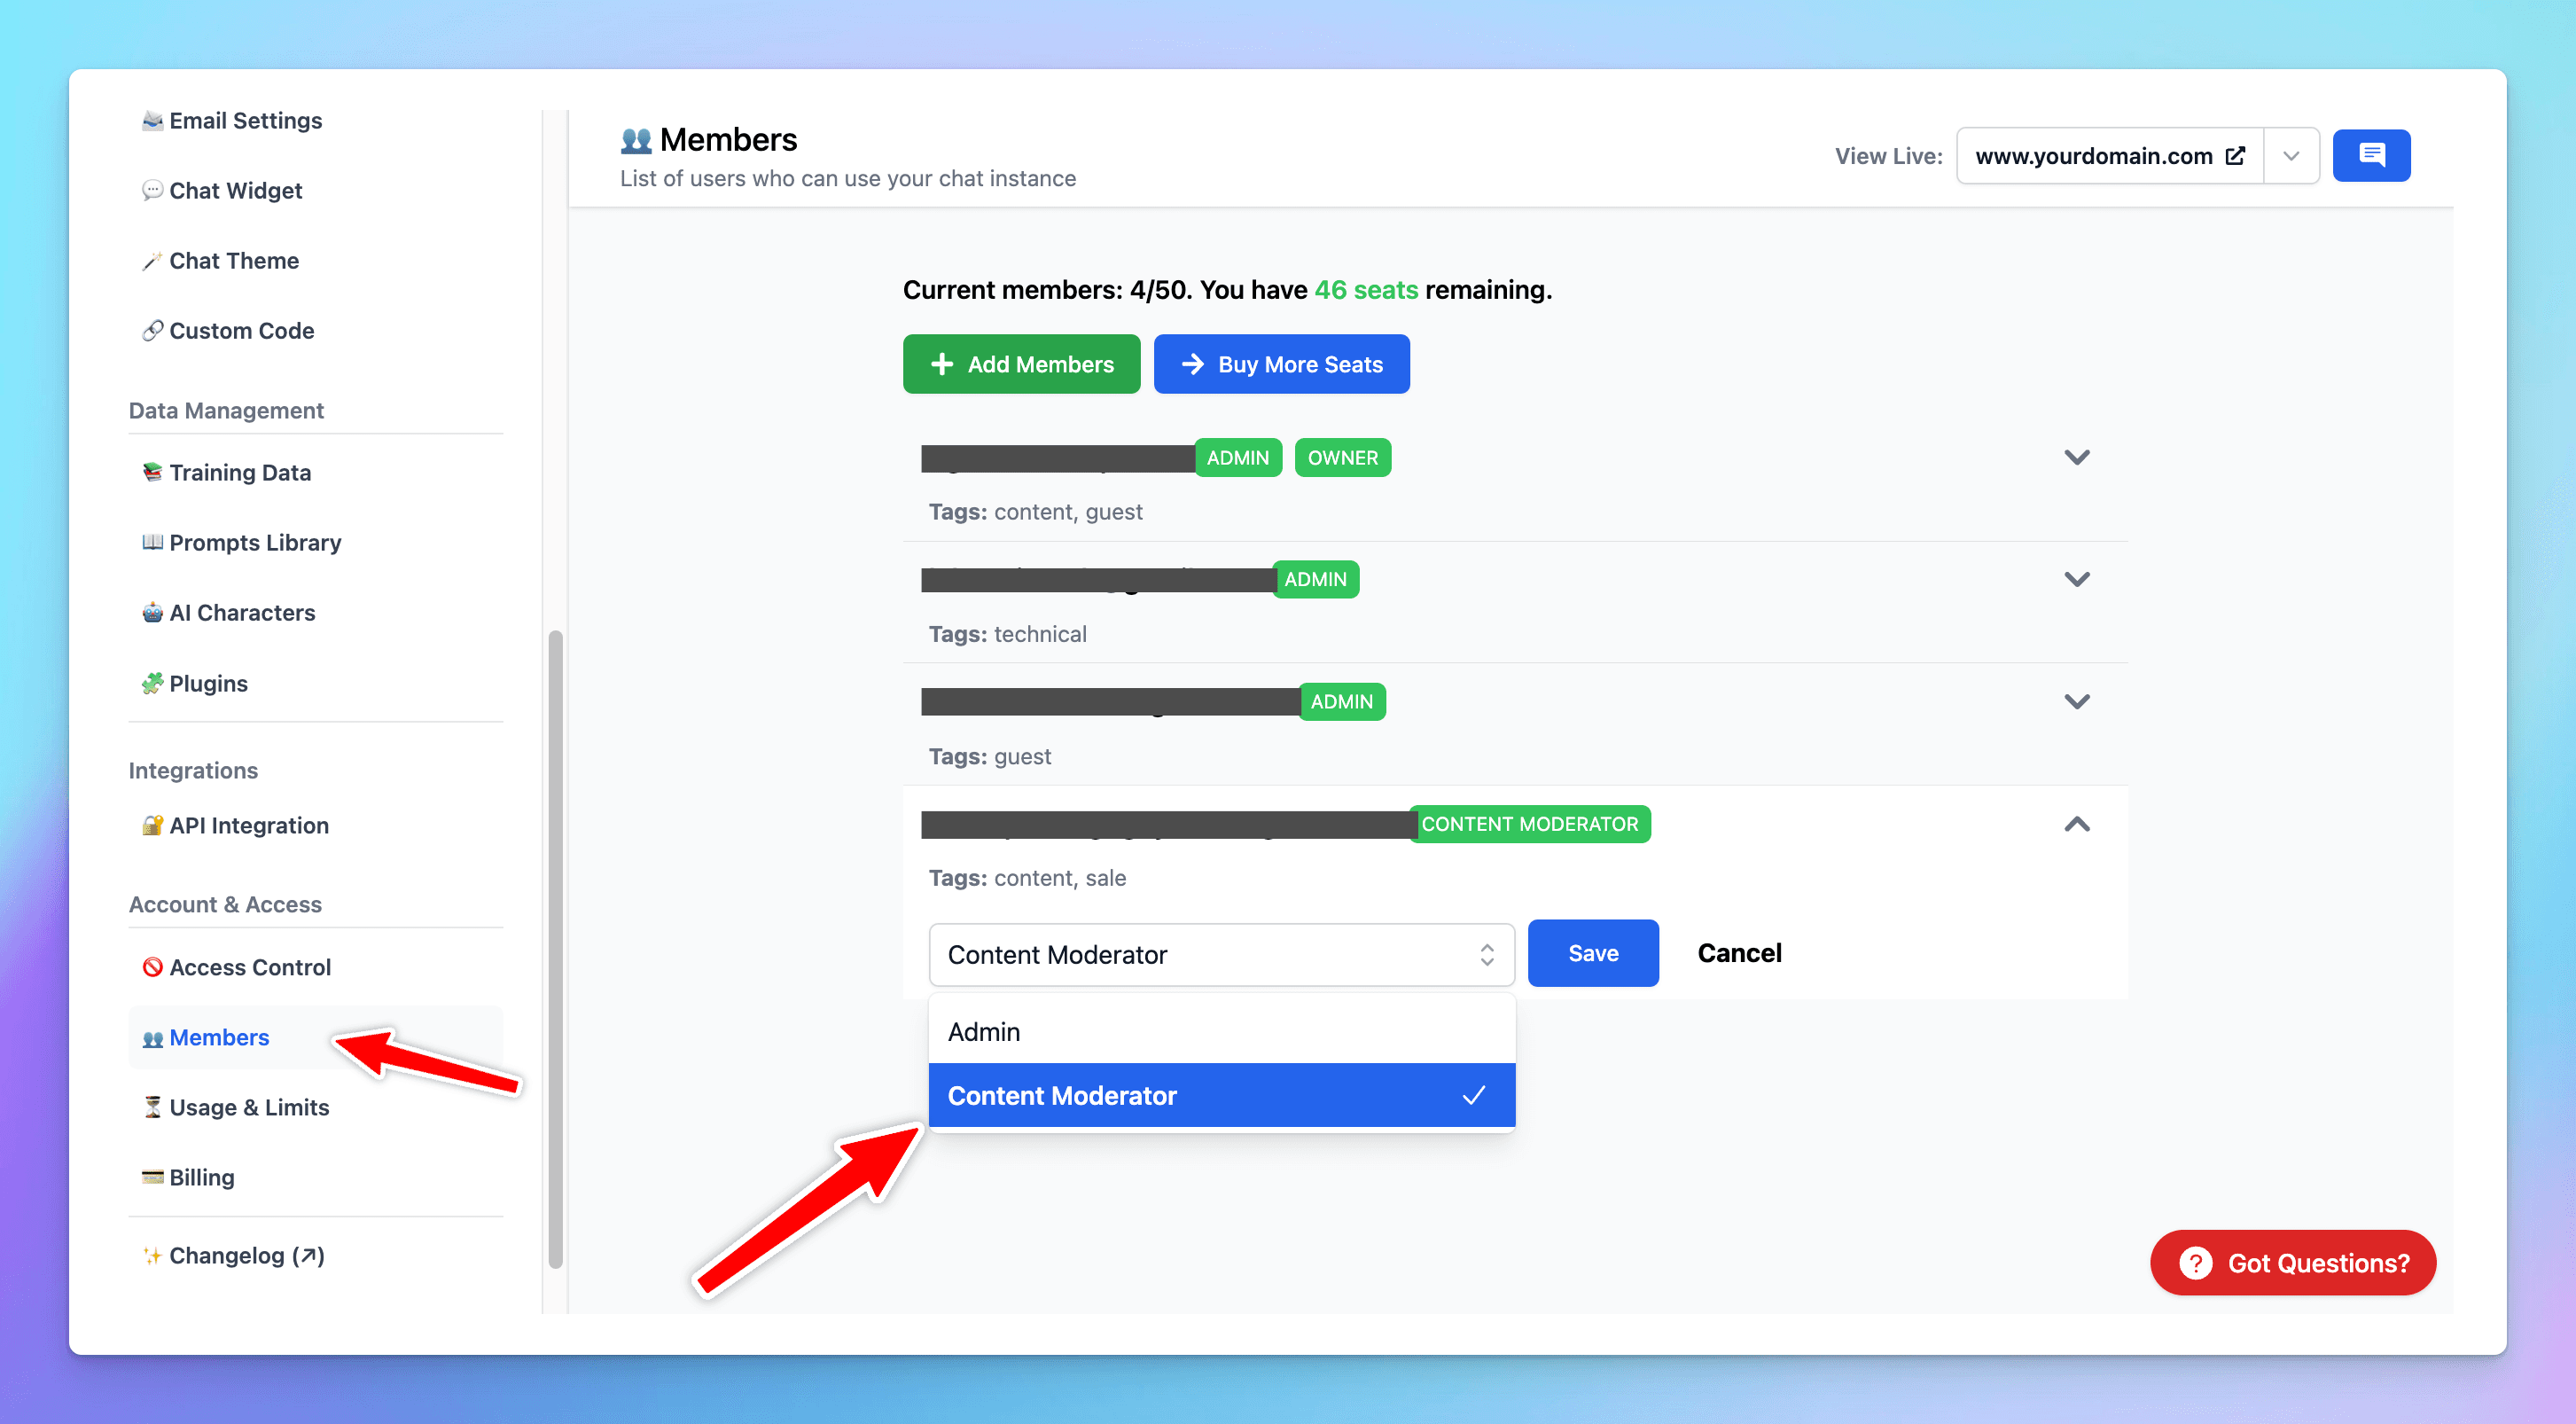
Task: Click the blue Save button
Action: click(x=1592, y=953)
